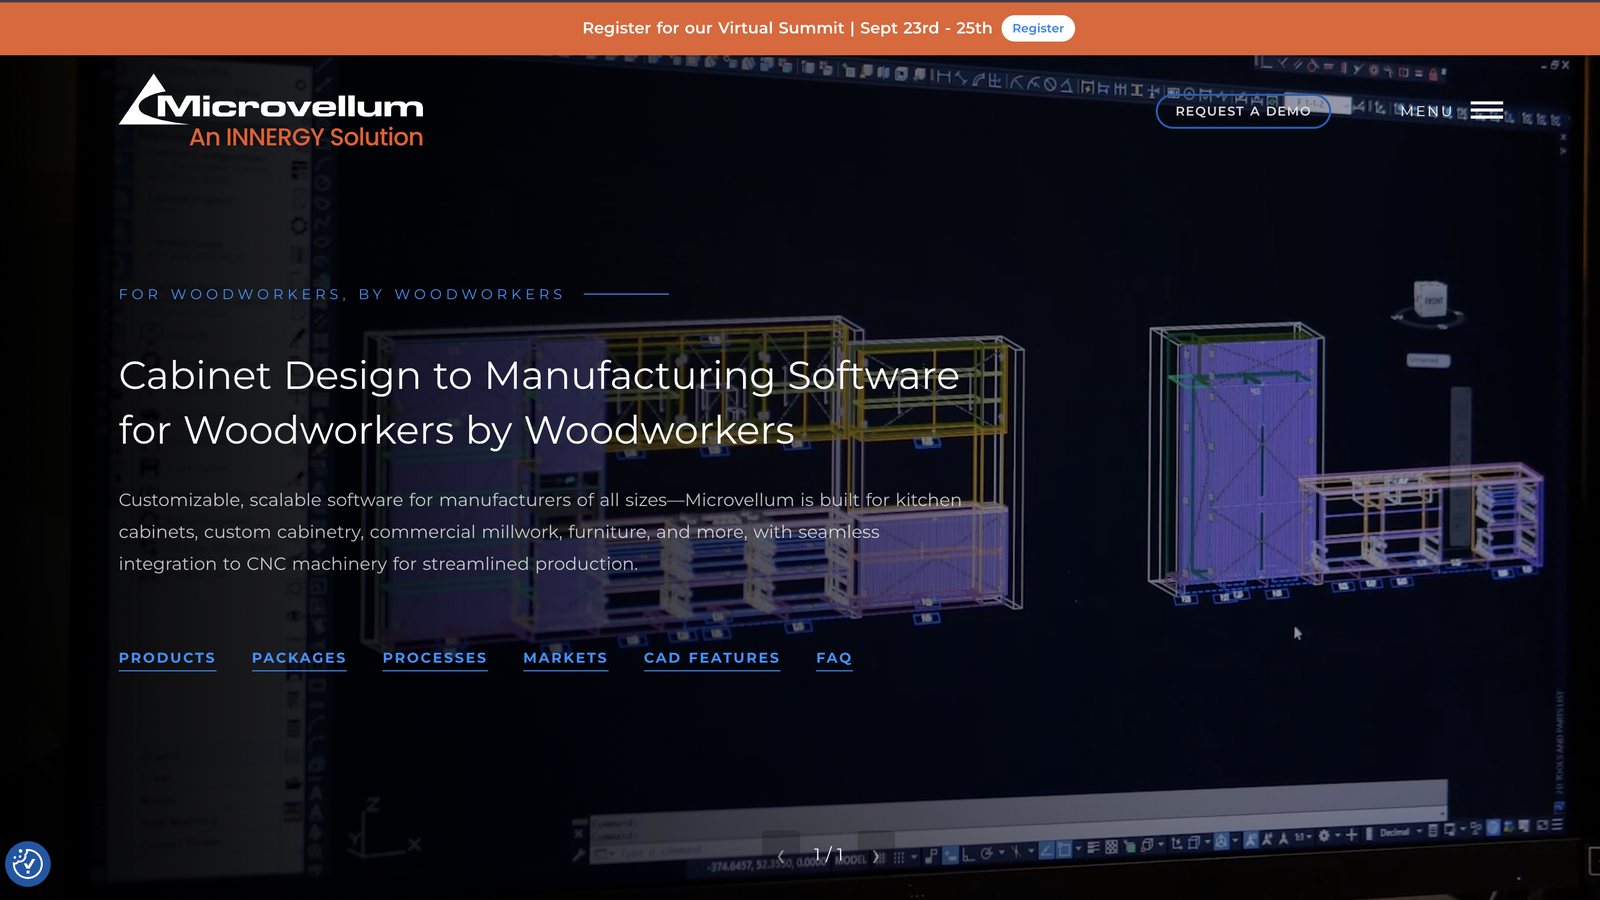Click the 'Customizable, scalable software' paragraph

[x=540, y=532]
